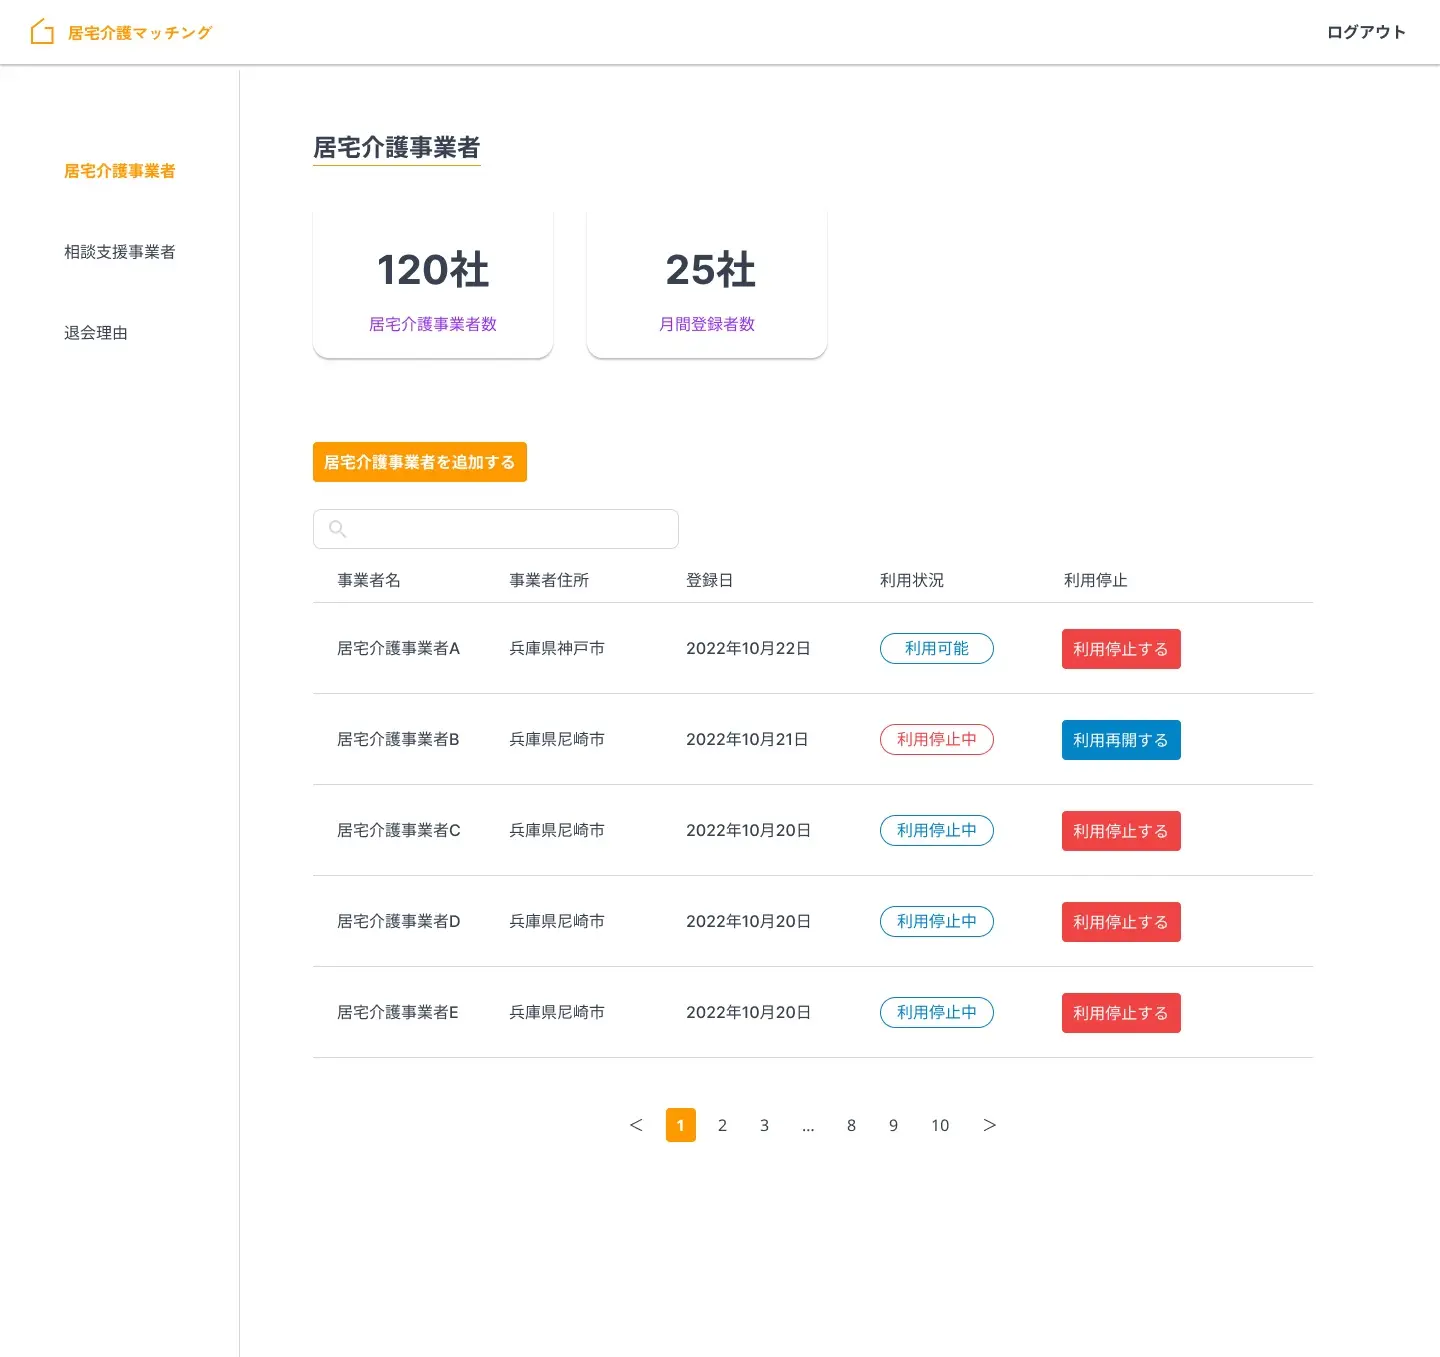This screenshot has width=1440, height=1357.
Task: Go to previous page with left arrow
Action: (x=636, y=1125)
